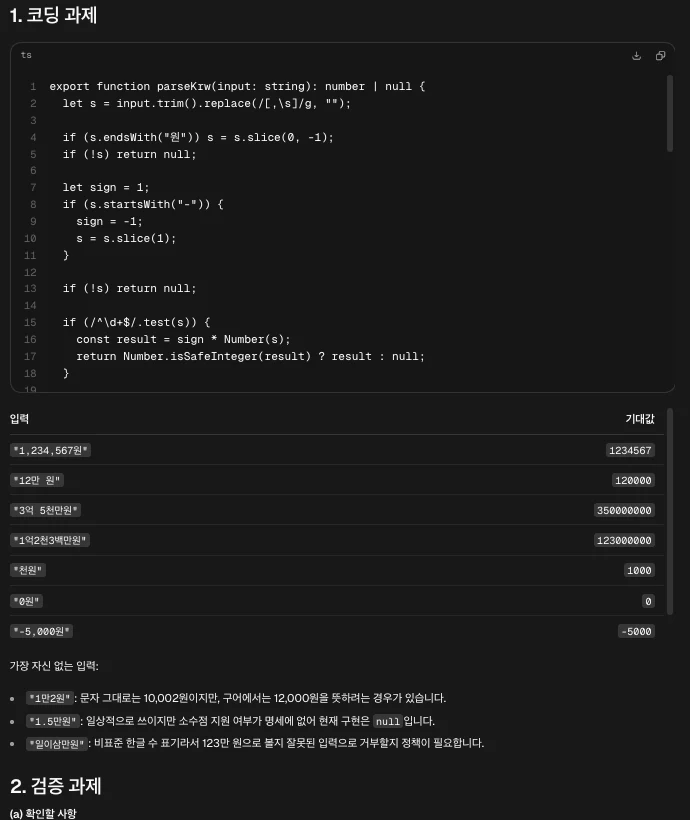The width and height of the screenshot is (690, 820).
Task: Select input cell "0원"
Action: [x=26, y=601]
